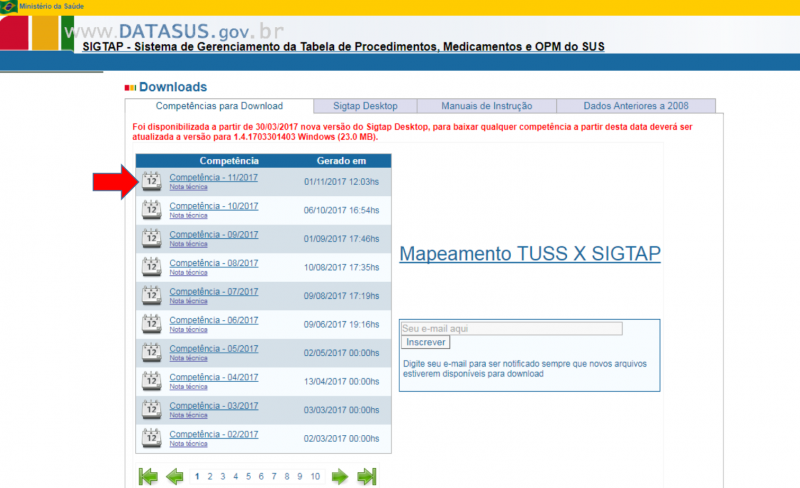The height and width of the screenshot is (488, 800).
Task: Go to page 9 in pagination
Action: coord(299,476)
